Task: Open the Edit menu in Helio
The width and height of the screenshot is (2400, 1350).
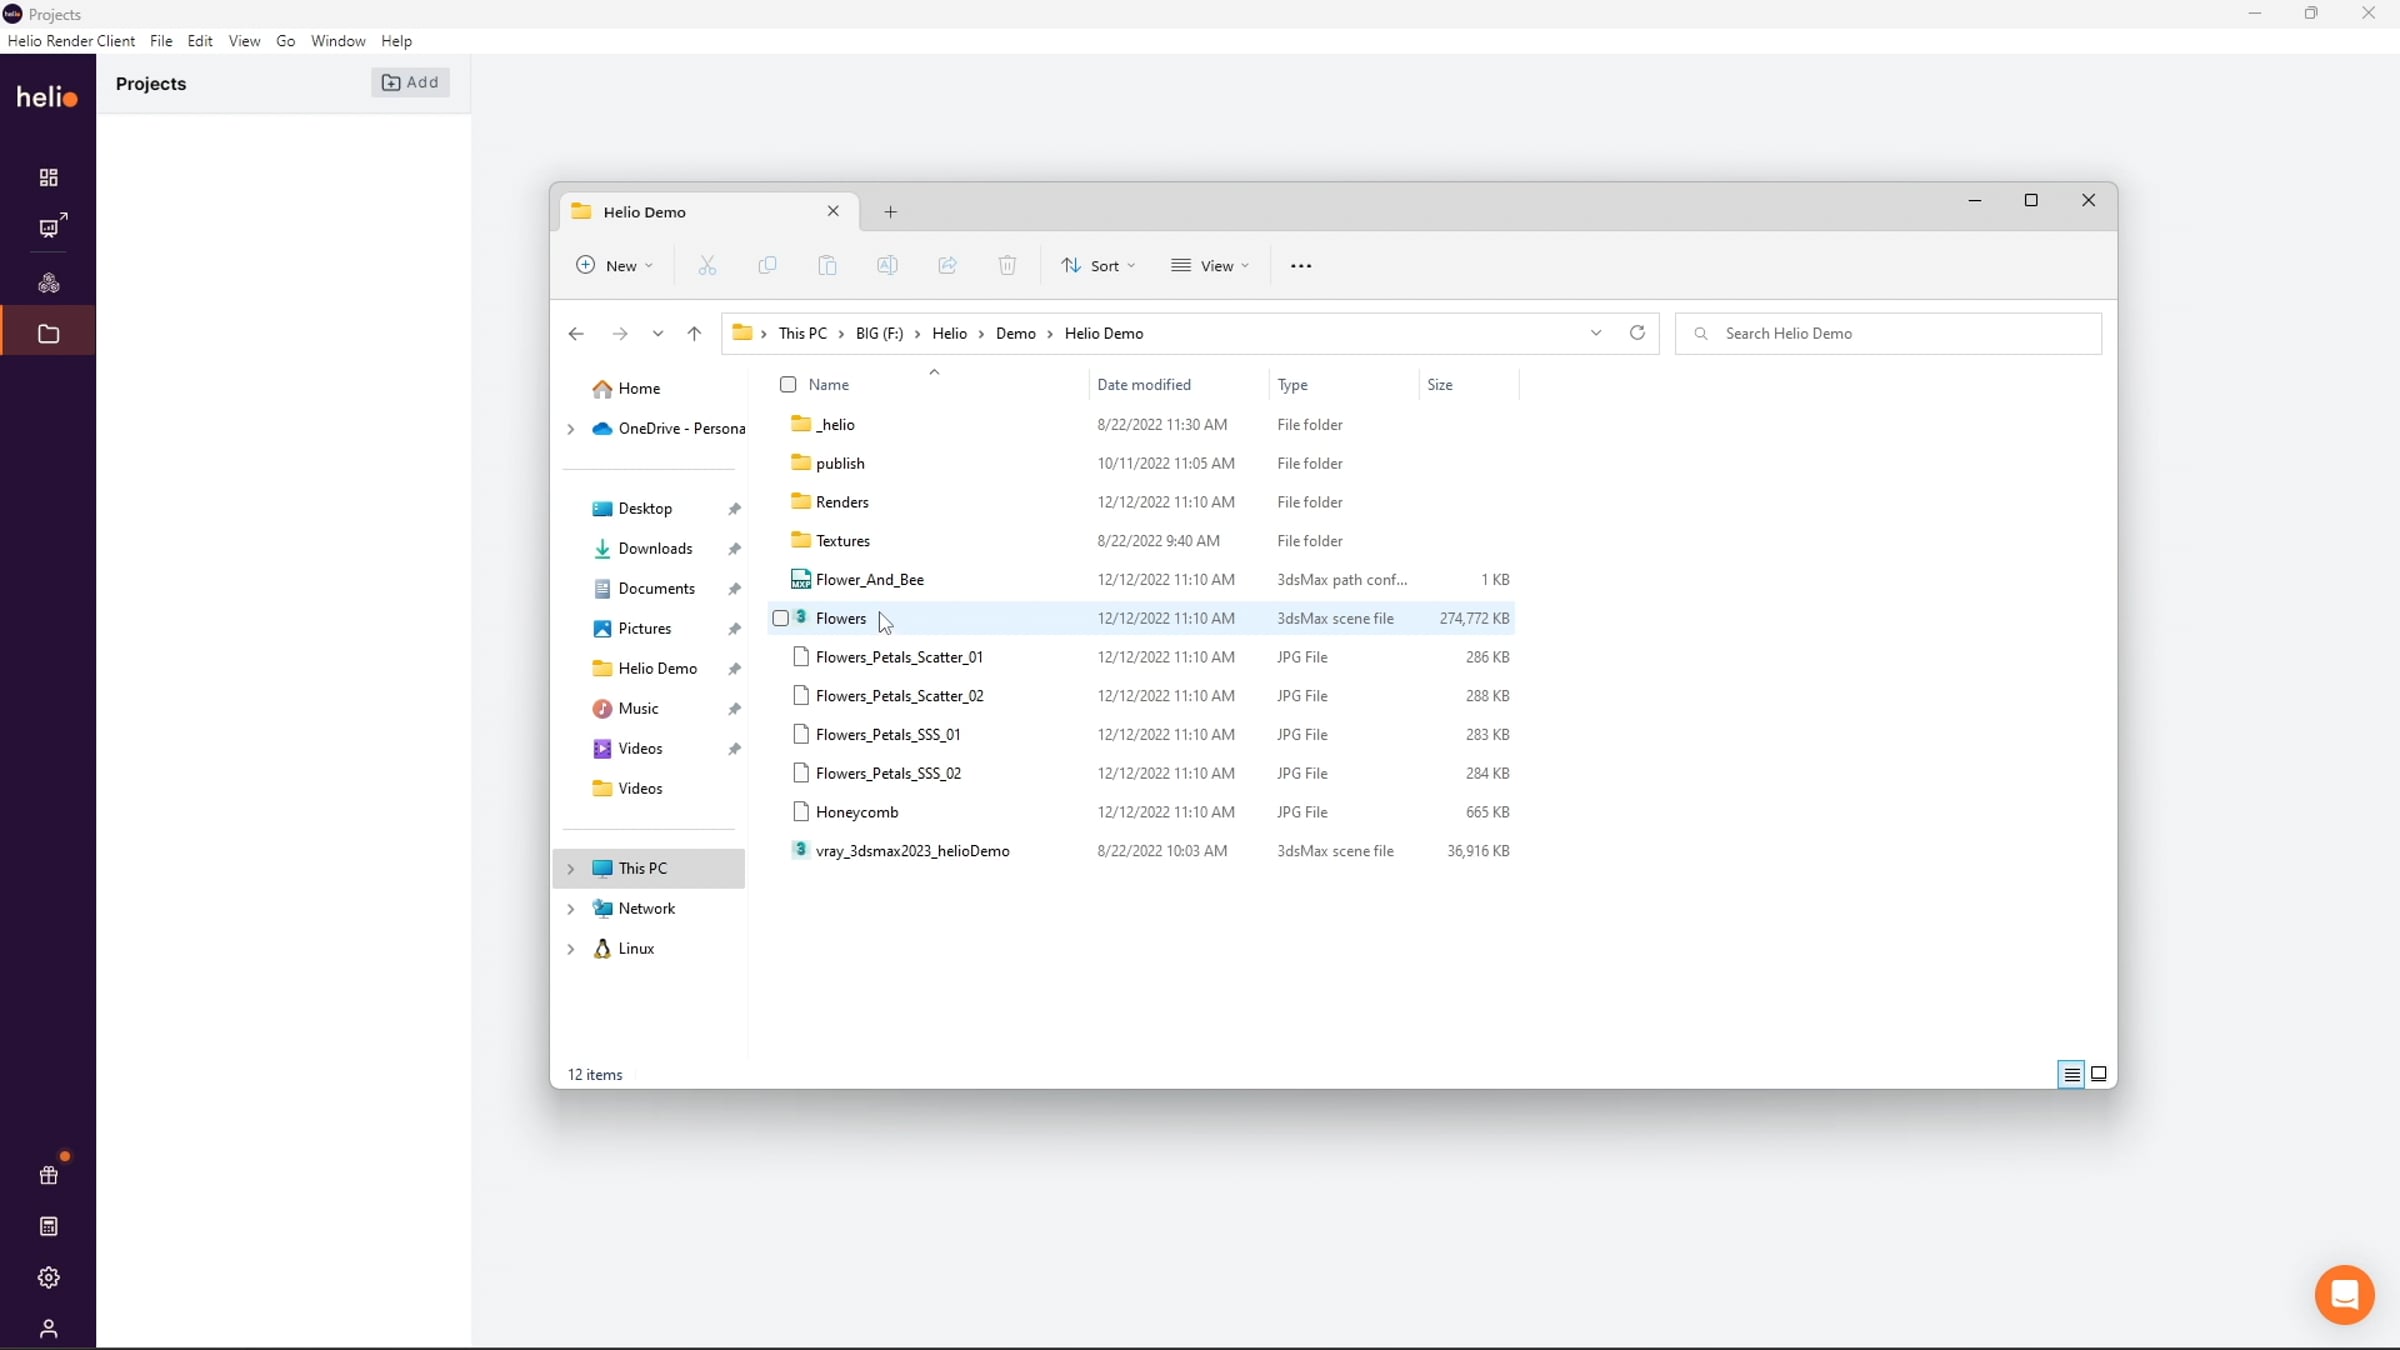Action: click(x=200, y=41)
